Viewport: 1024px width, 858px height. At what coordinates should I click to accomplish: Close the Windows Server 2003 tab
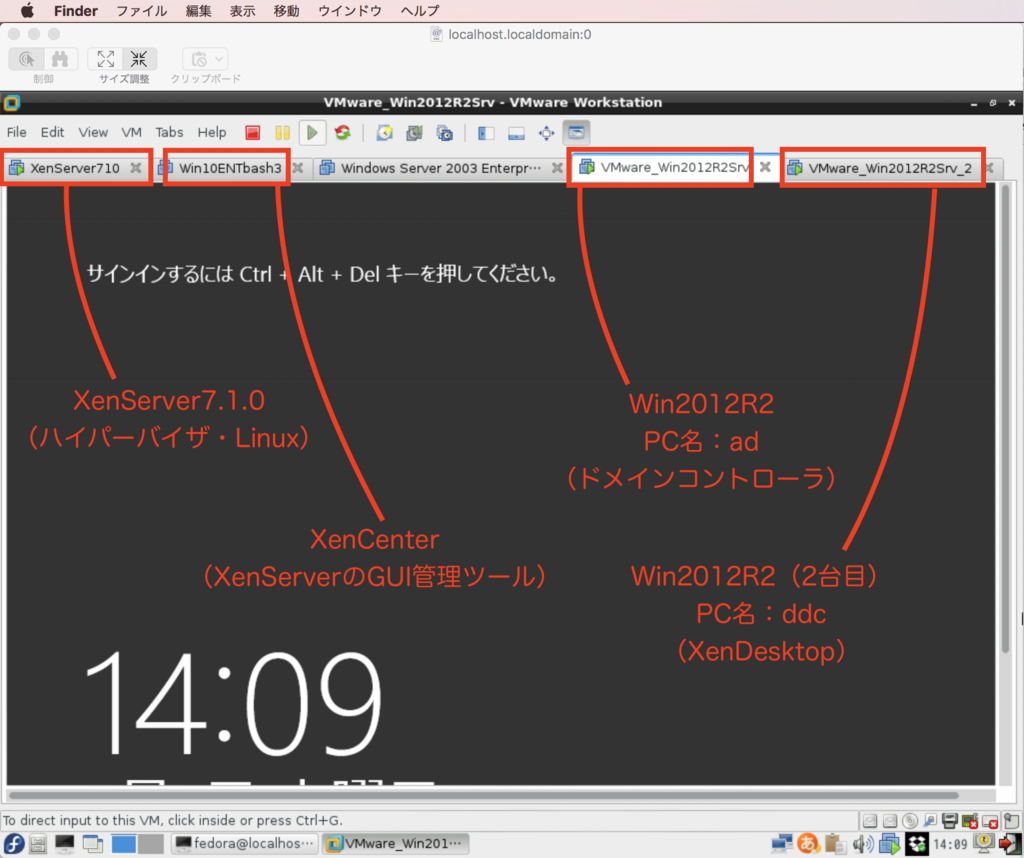click(x=557, y=168)
